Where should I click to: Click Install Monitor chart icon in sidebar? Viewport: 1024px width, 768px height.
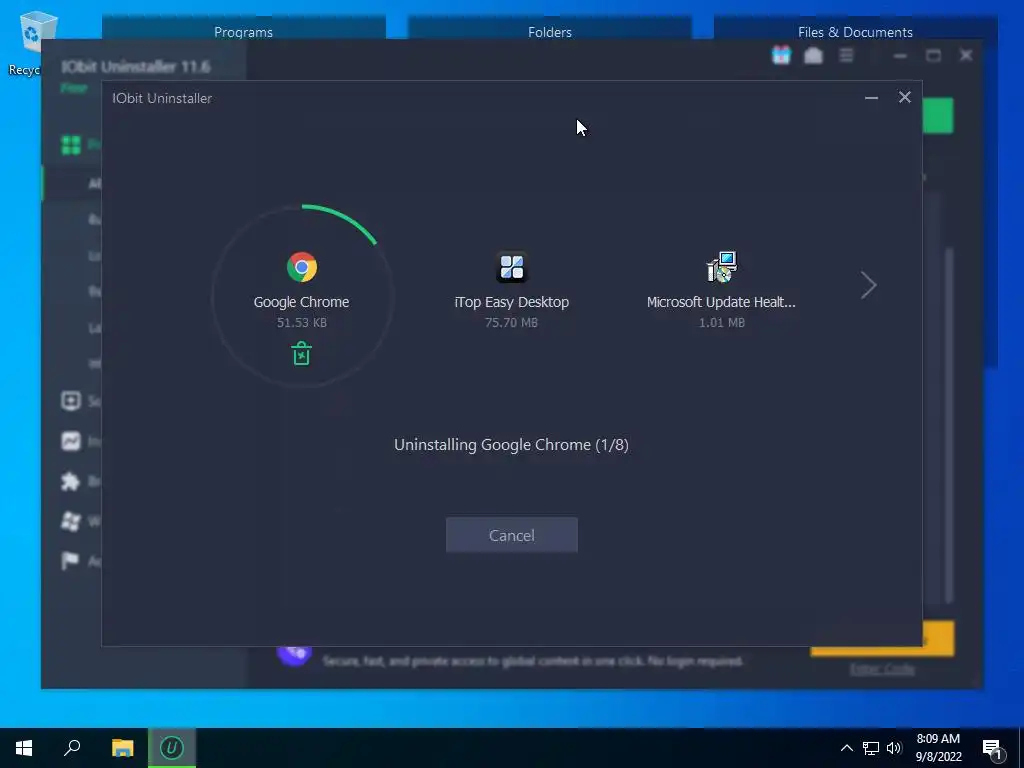coord(71,441)
